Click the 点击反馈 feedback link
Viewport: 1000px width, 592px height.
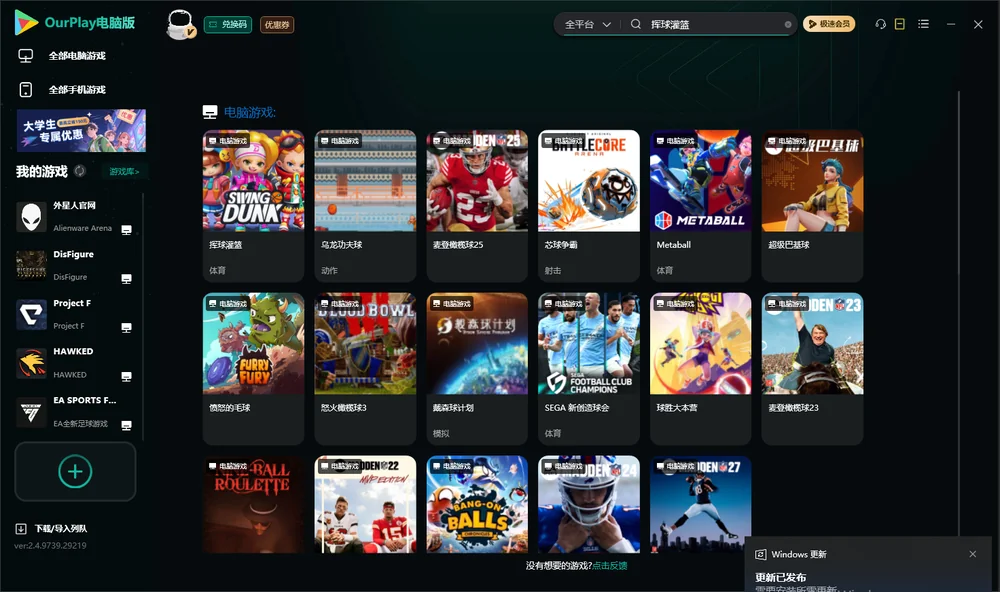(610, 566)
